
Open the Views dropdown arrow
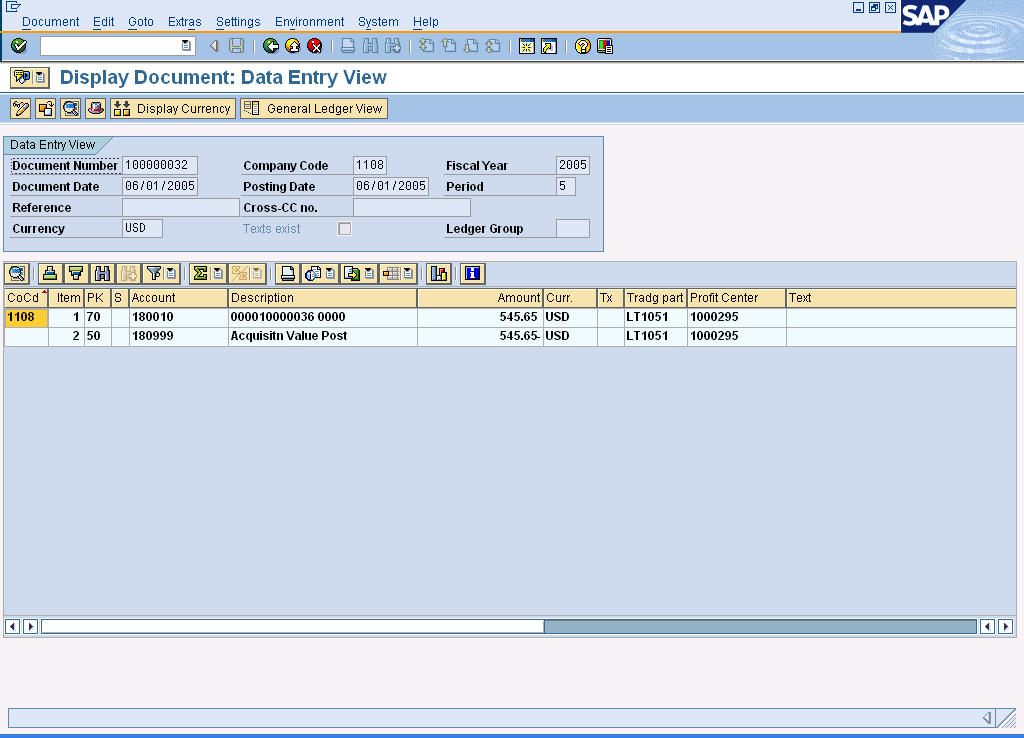pos(330,274)
